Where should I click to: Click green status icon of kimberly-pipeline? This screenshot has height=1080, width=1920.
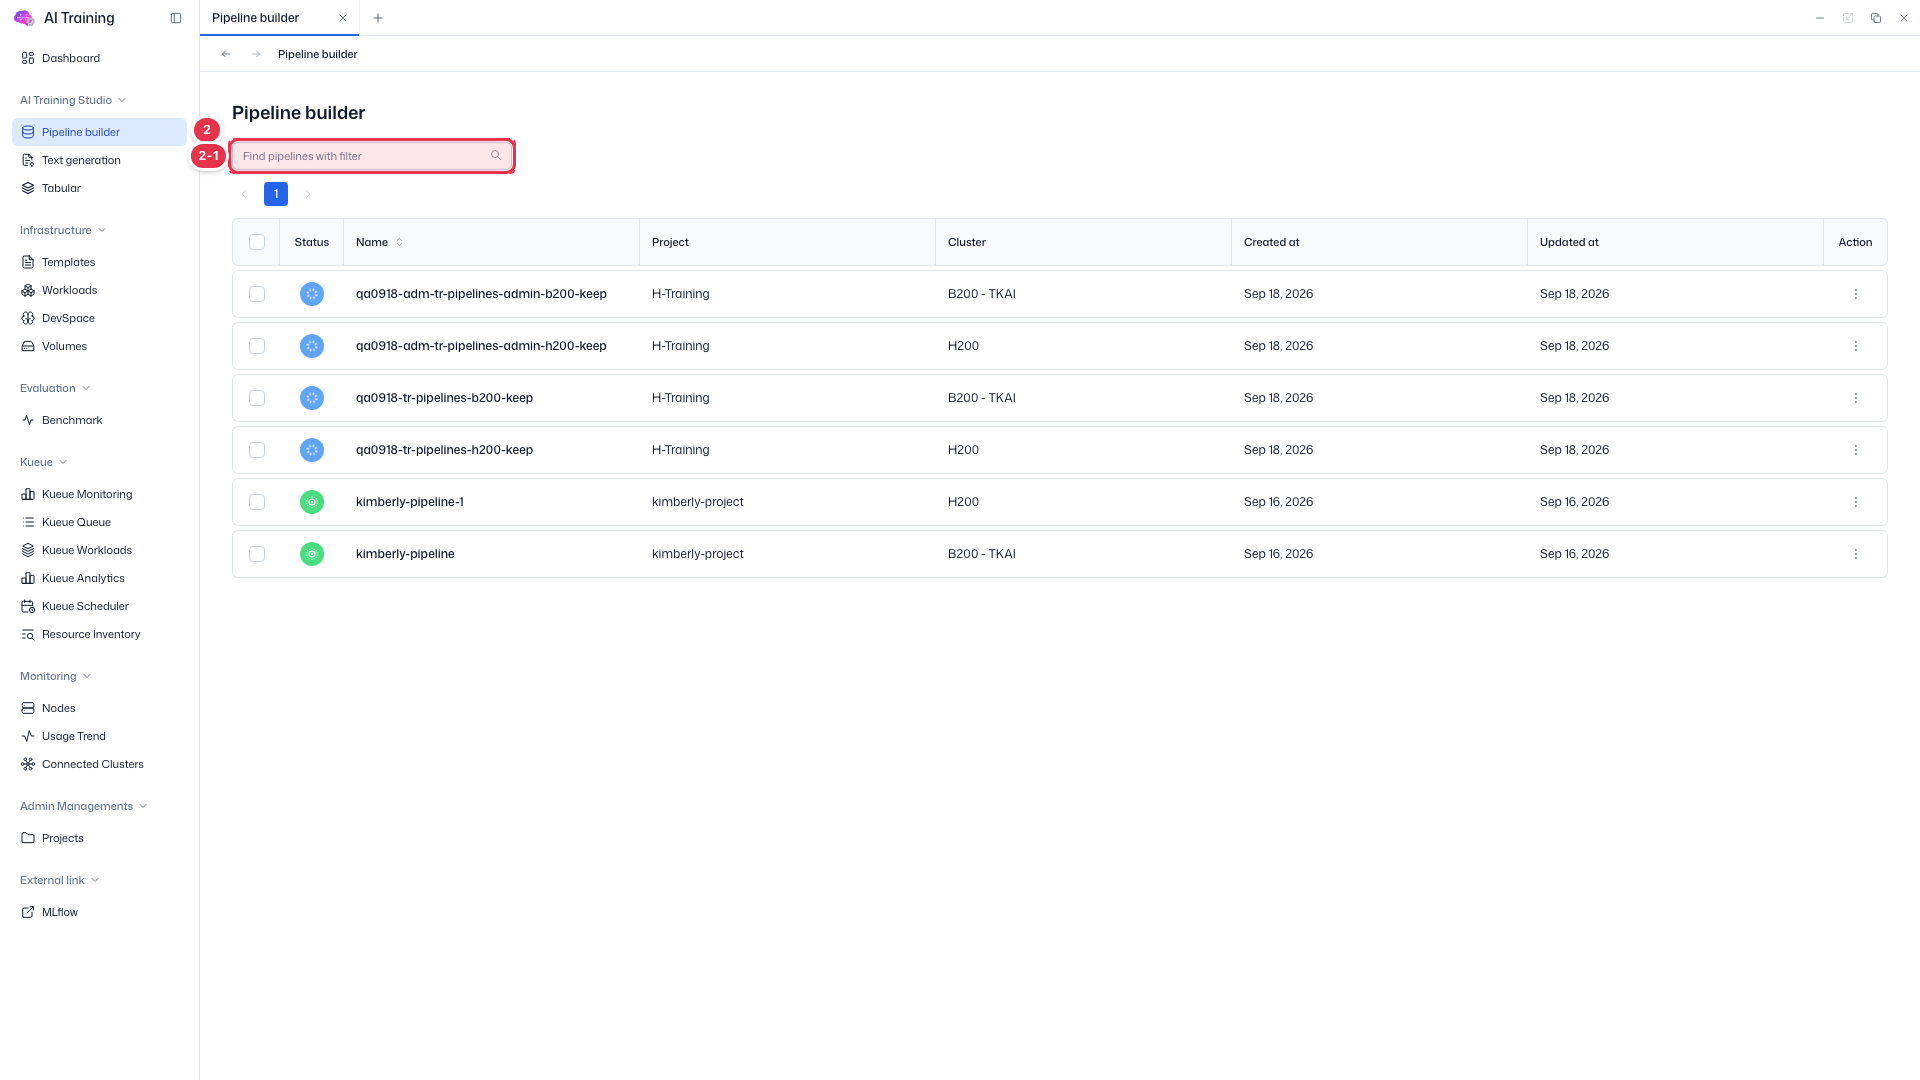(312, 554)
